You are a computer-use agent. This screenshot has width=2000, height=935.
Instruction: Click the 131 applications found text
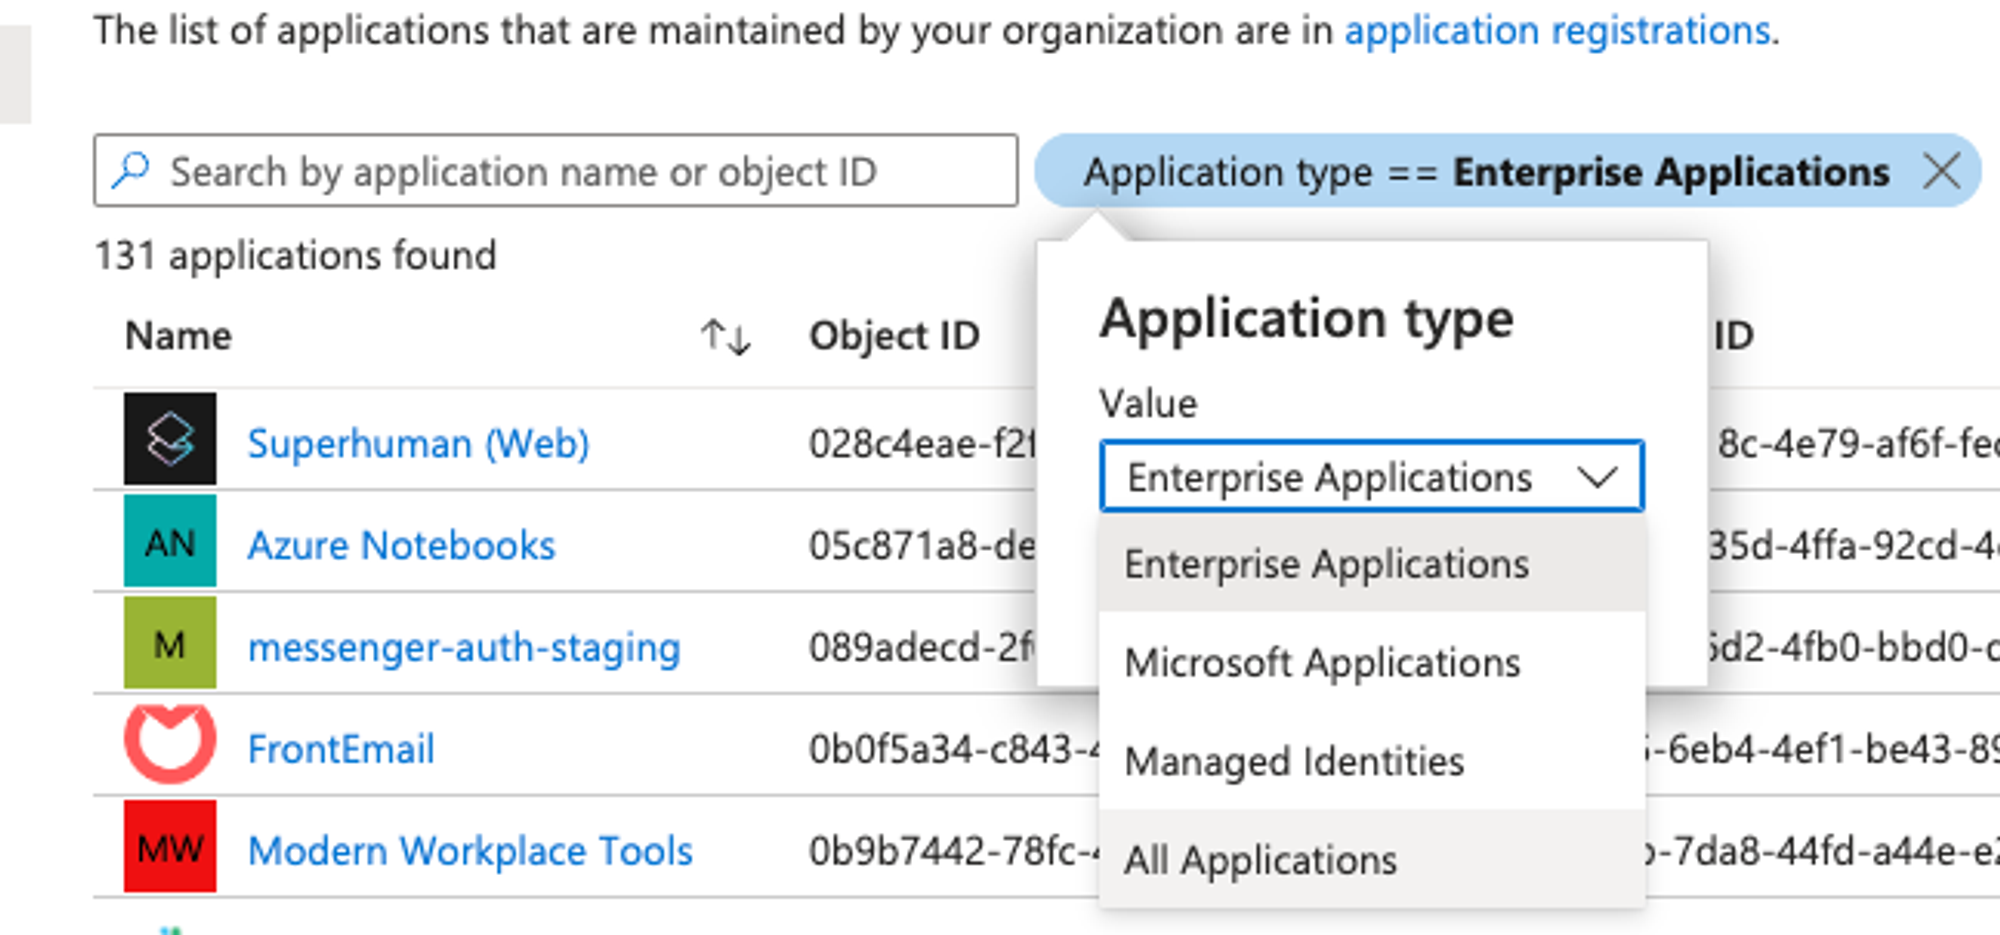tap(295, 256)
